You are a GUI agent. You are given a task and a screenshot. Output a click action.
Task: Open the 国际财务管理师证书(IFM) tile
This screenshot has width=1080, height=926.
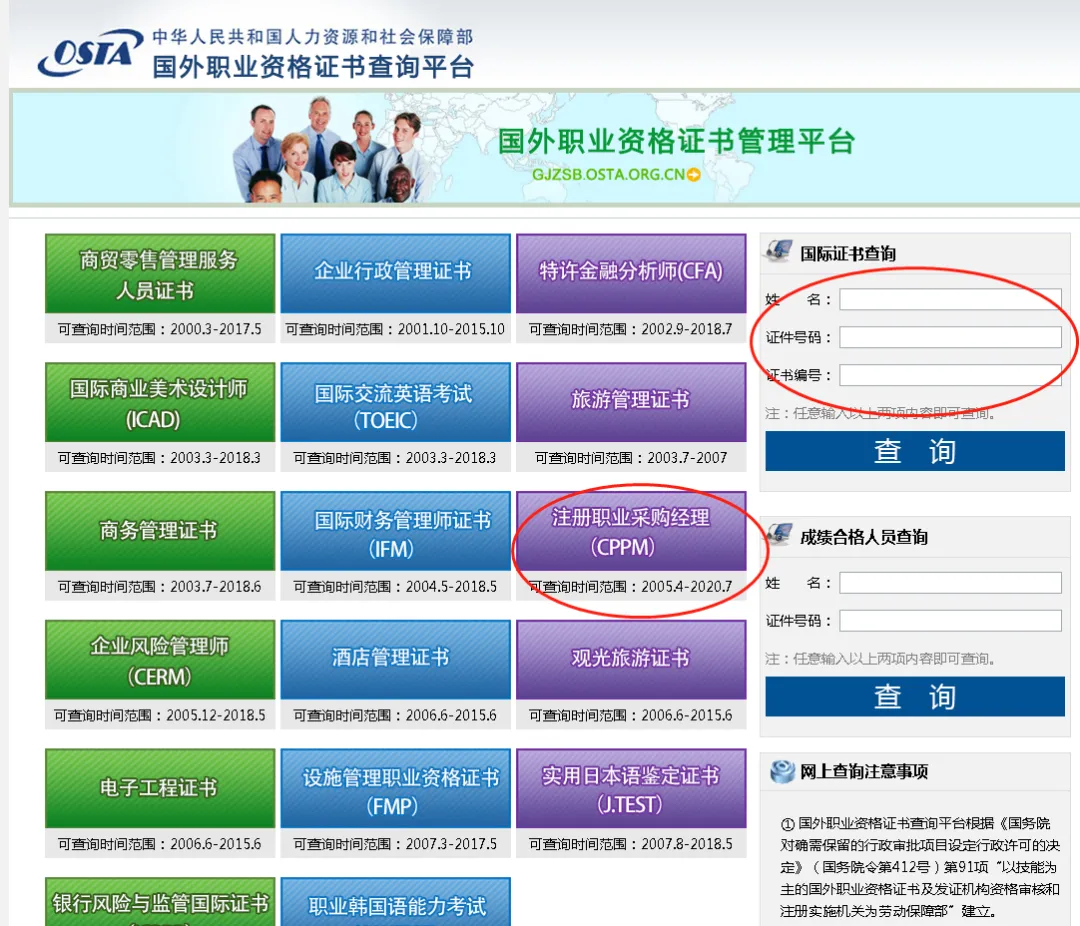pyautogui.click(x=395, y=531)
